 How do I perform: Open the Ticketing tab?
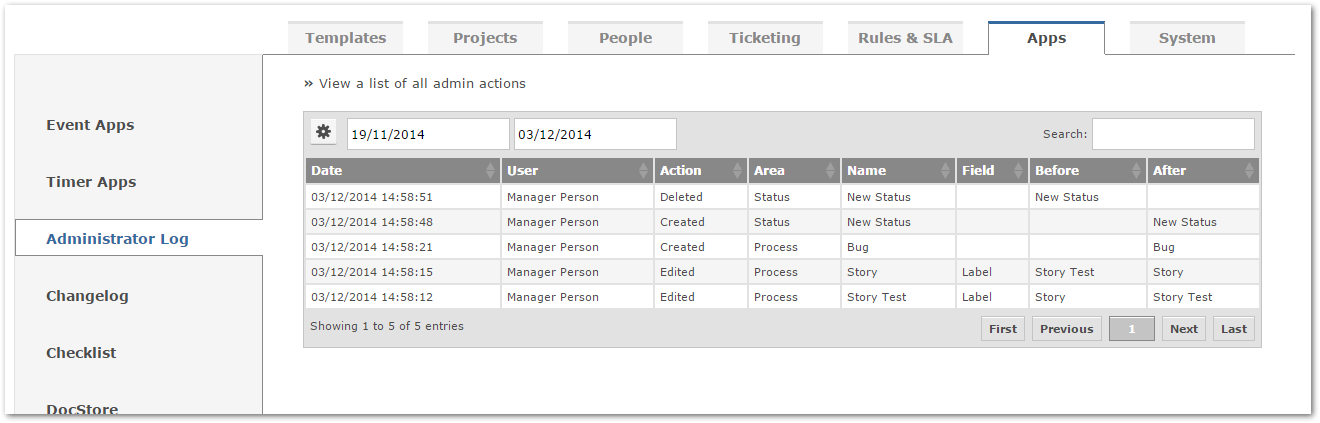[x=765, y=38]
